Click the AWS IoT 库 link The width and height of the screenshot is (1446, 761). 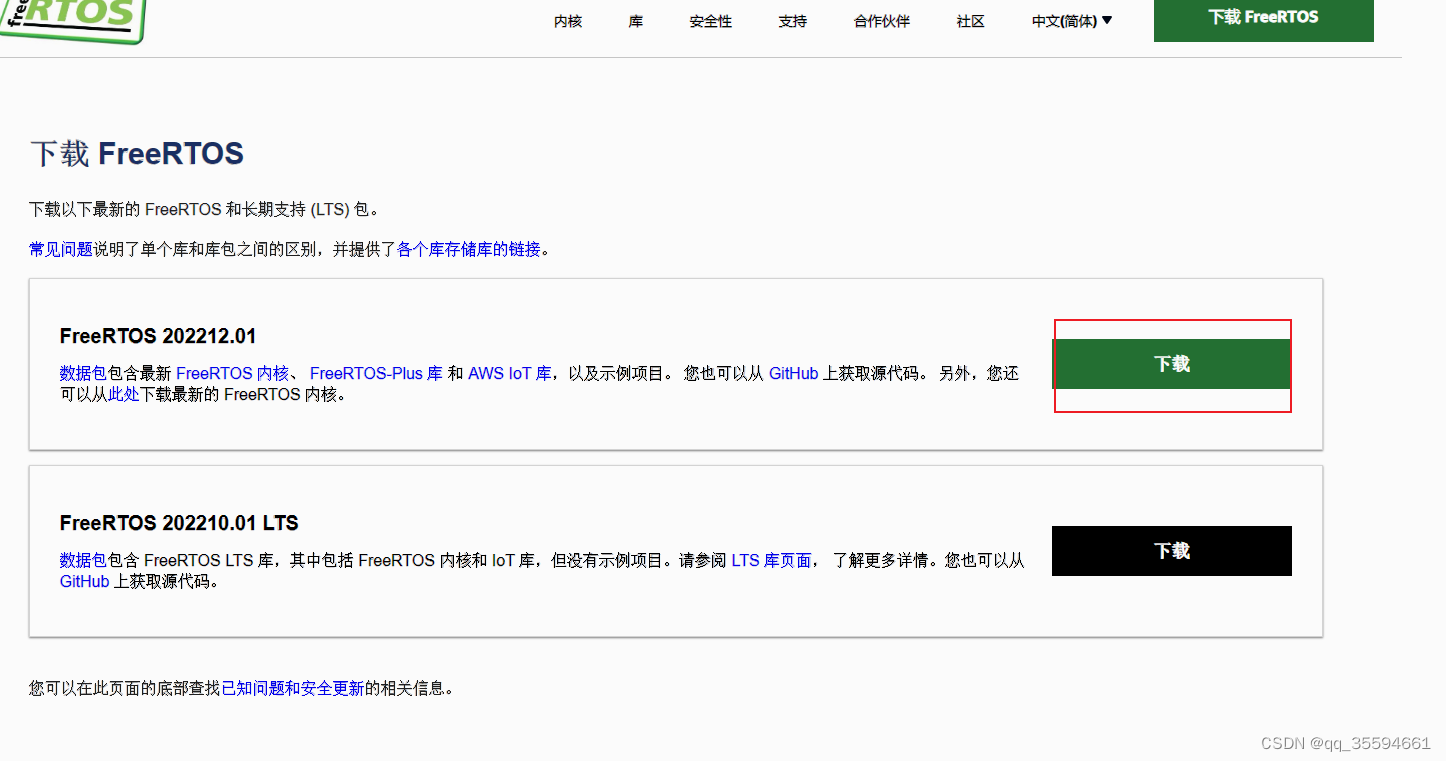(509, 373)
